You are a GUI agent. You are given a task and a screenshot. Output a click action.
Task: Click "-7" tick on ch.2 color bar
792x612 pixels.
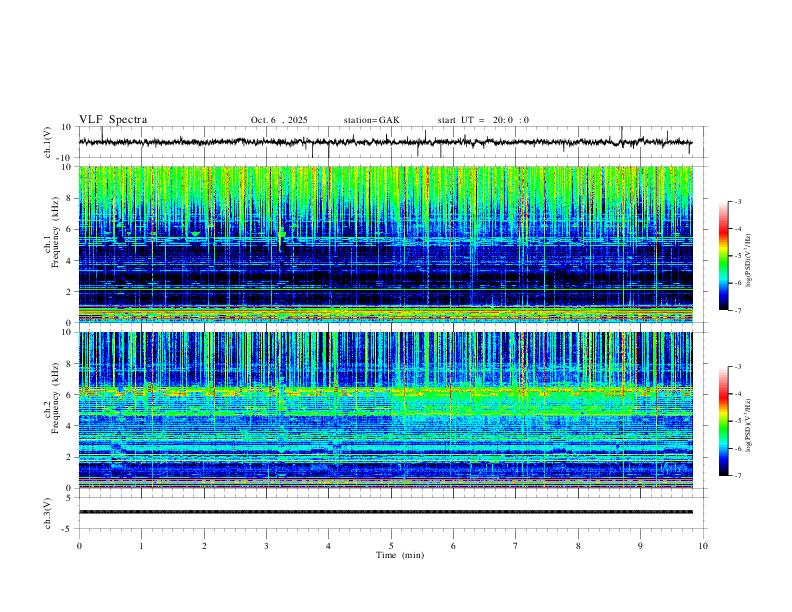coord(738,475)
